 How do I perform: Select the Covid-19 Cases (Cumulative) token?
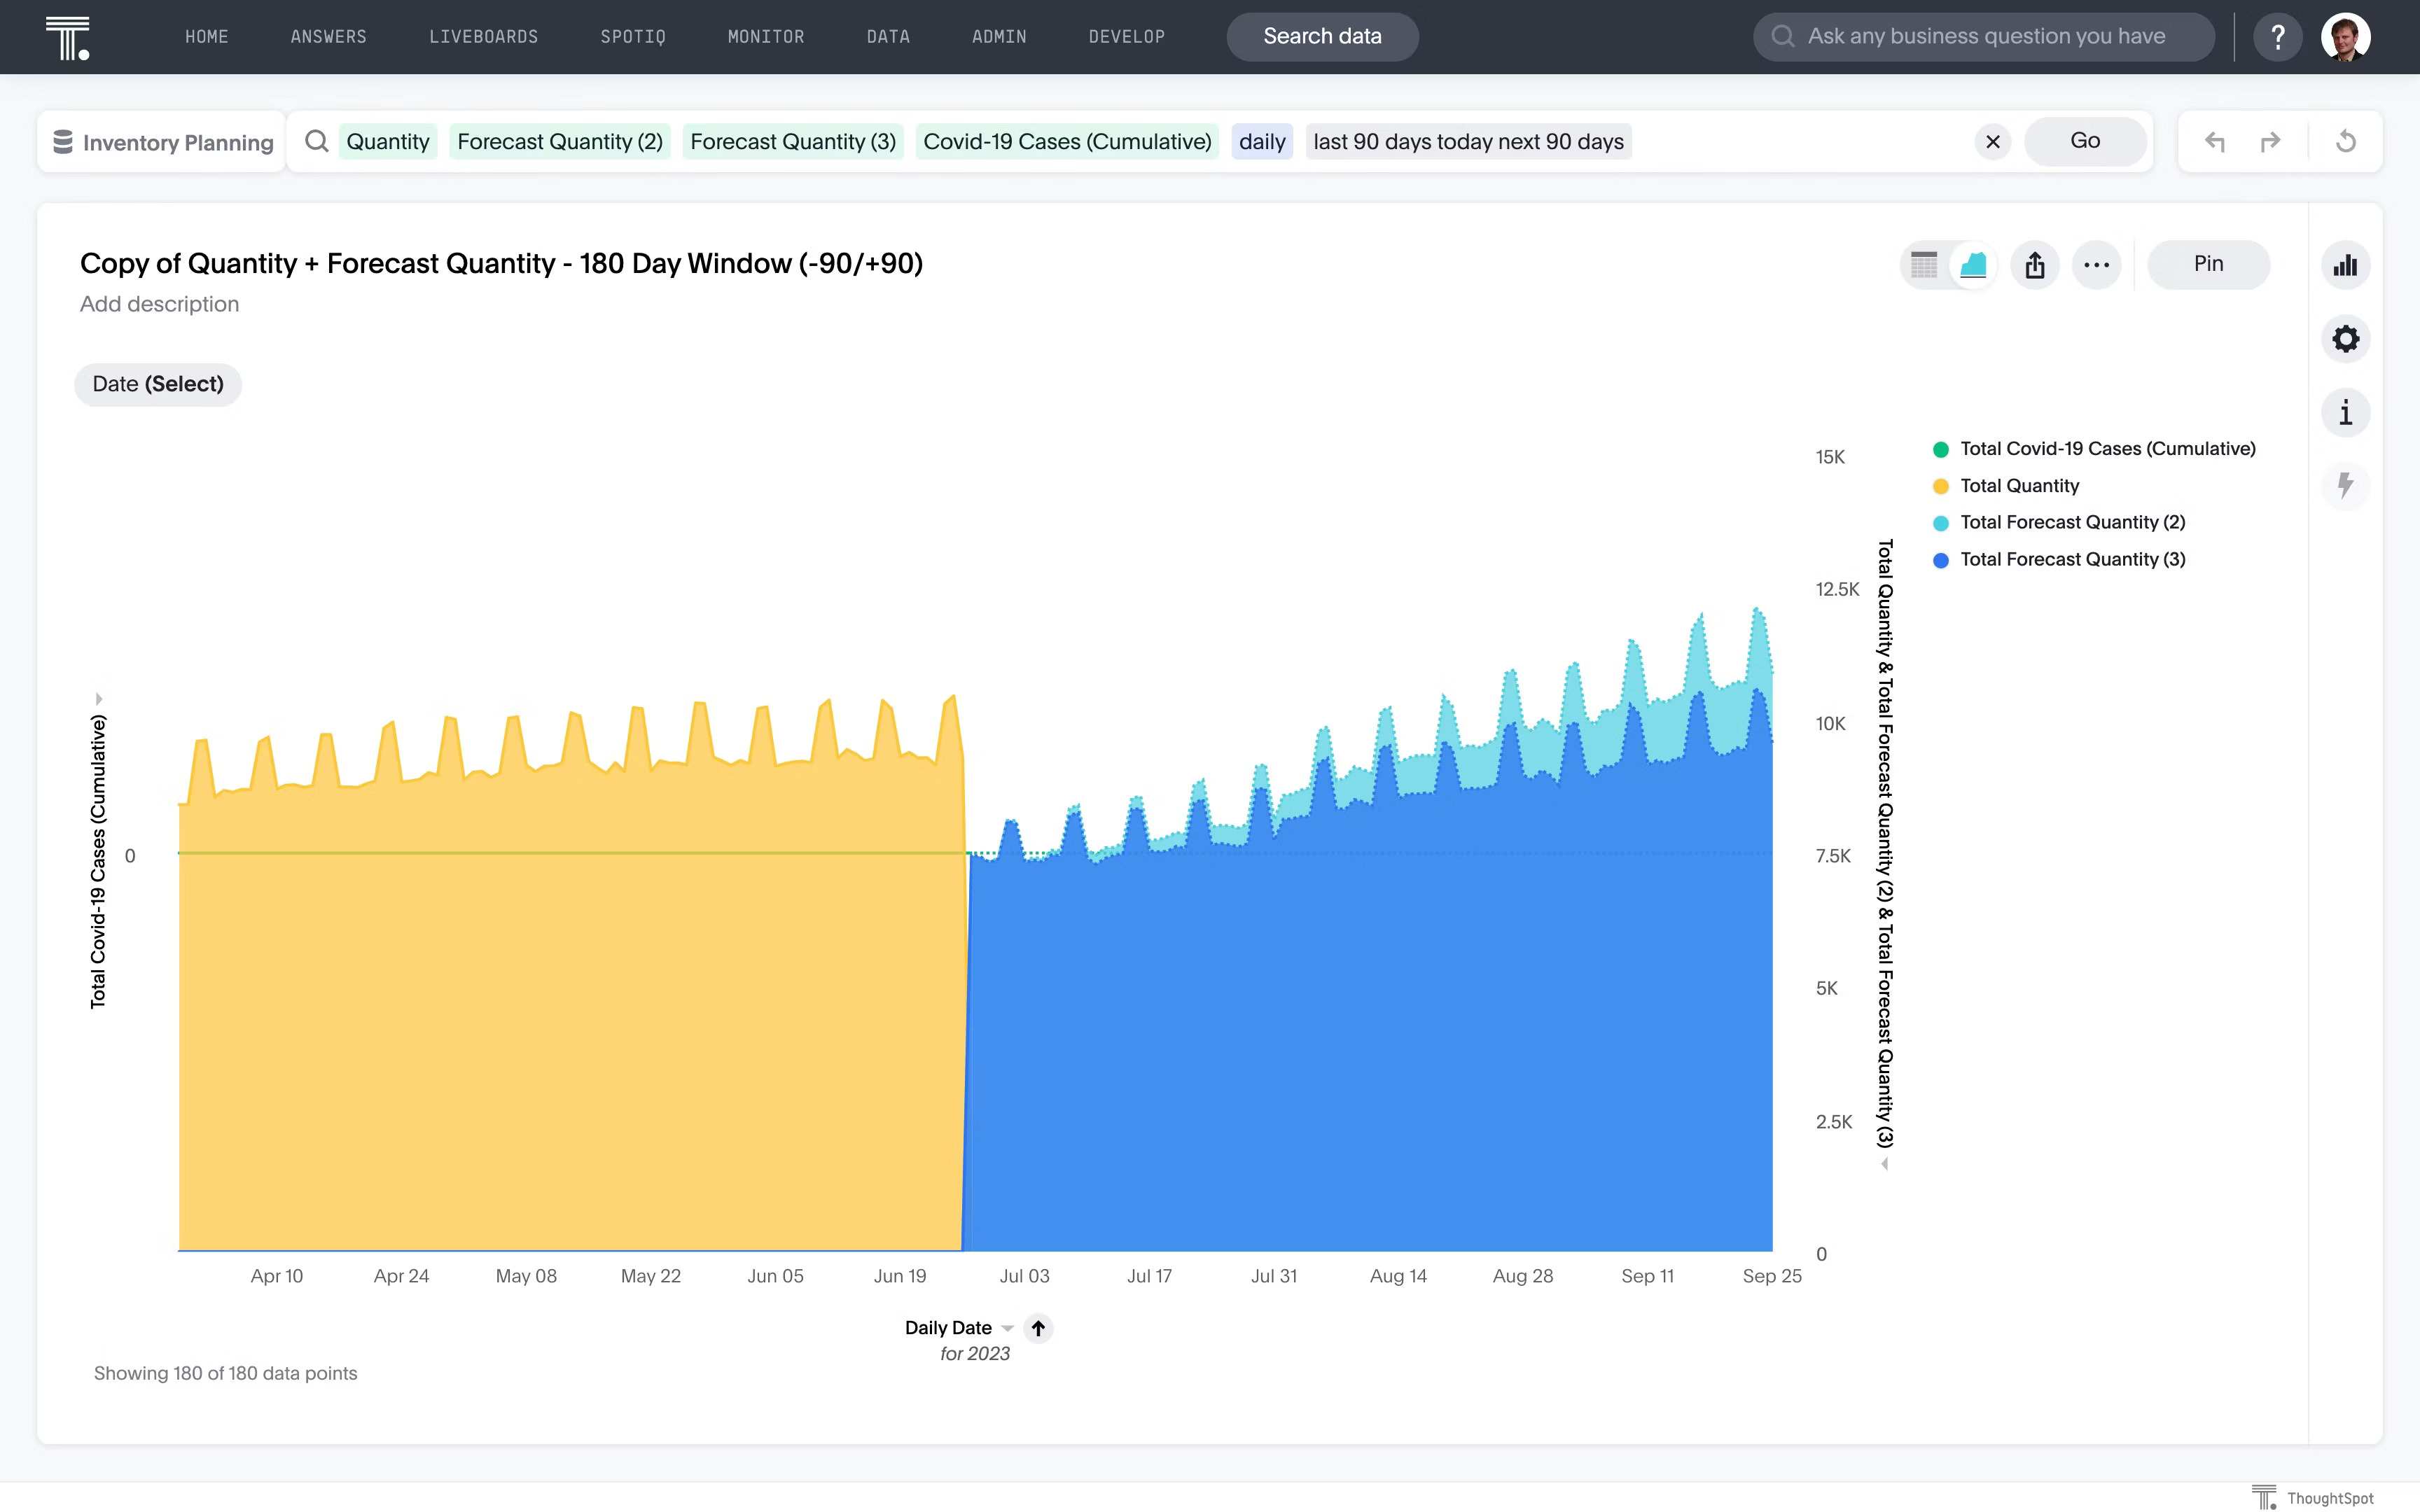click(x=1067, y=142)
